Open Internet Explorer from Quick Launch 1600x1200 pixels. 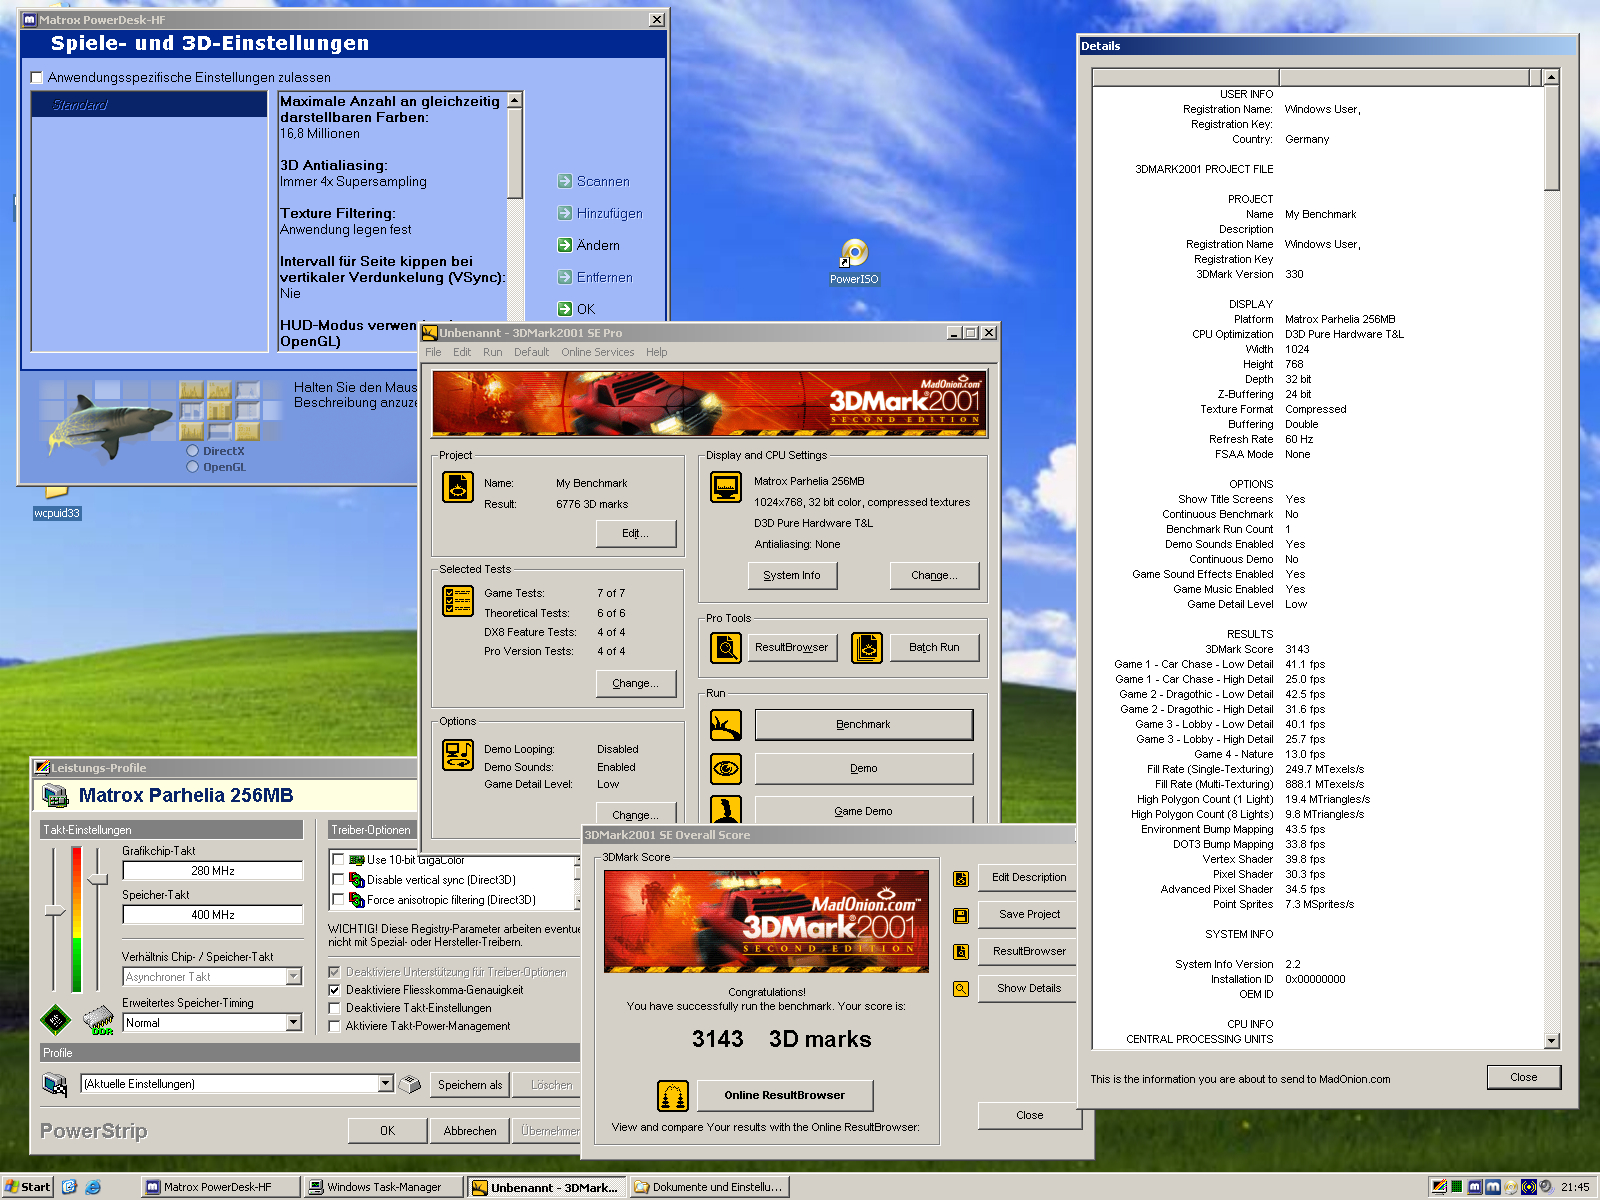[93, 1187]
